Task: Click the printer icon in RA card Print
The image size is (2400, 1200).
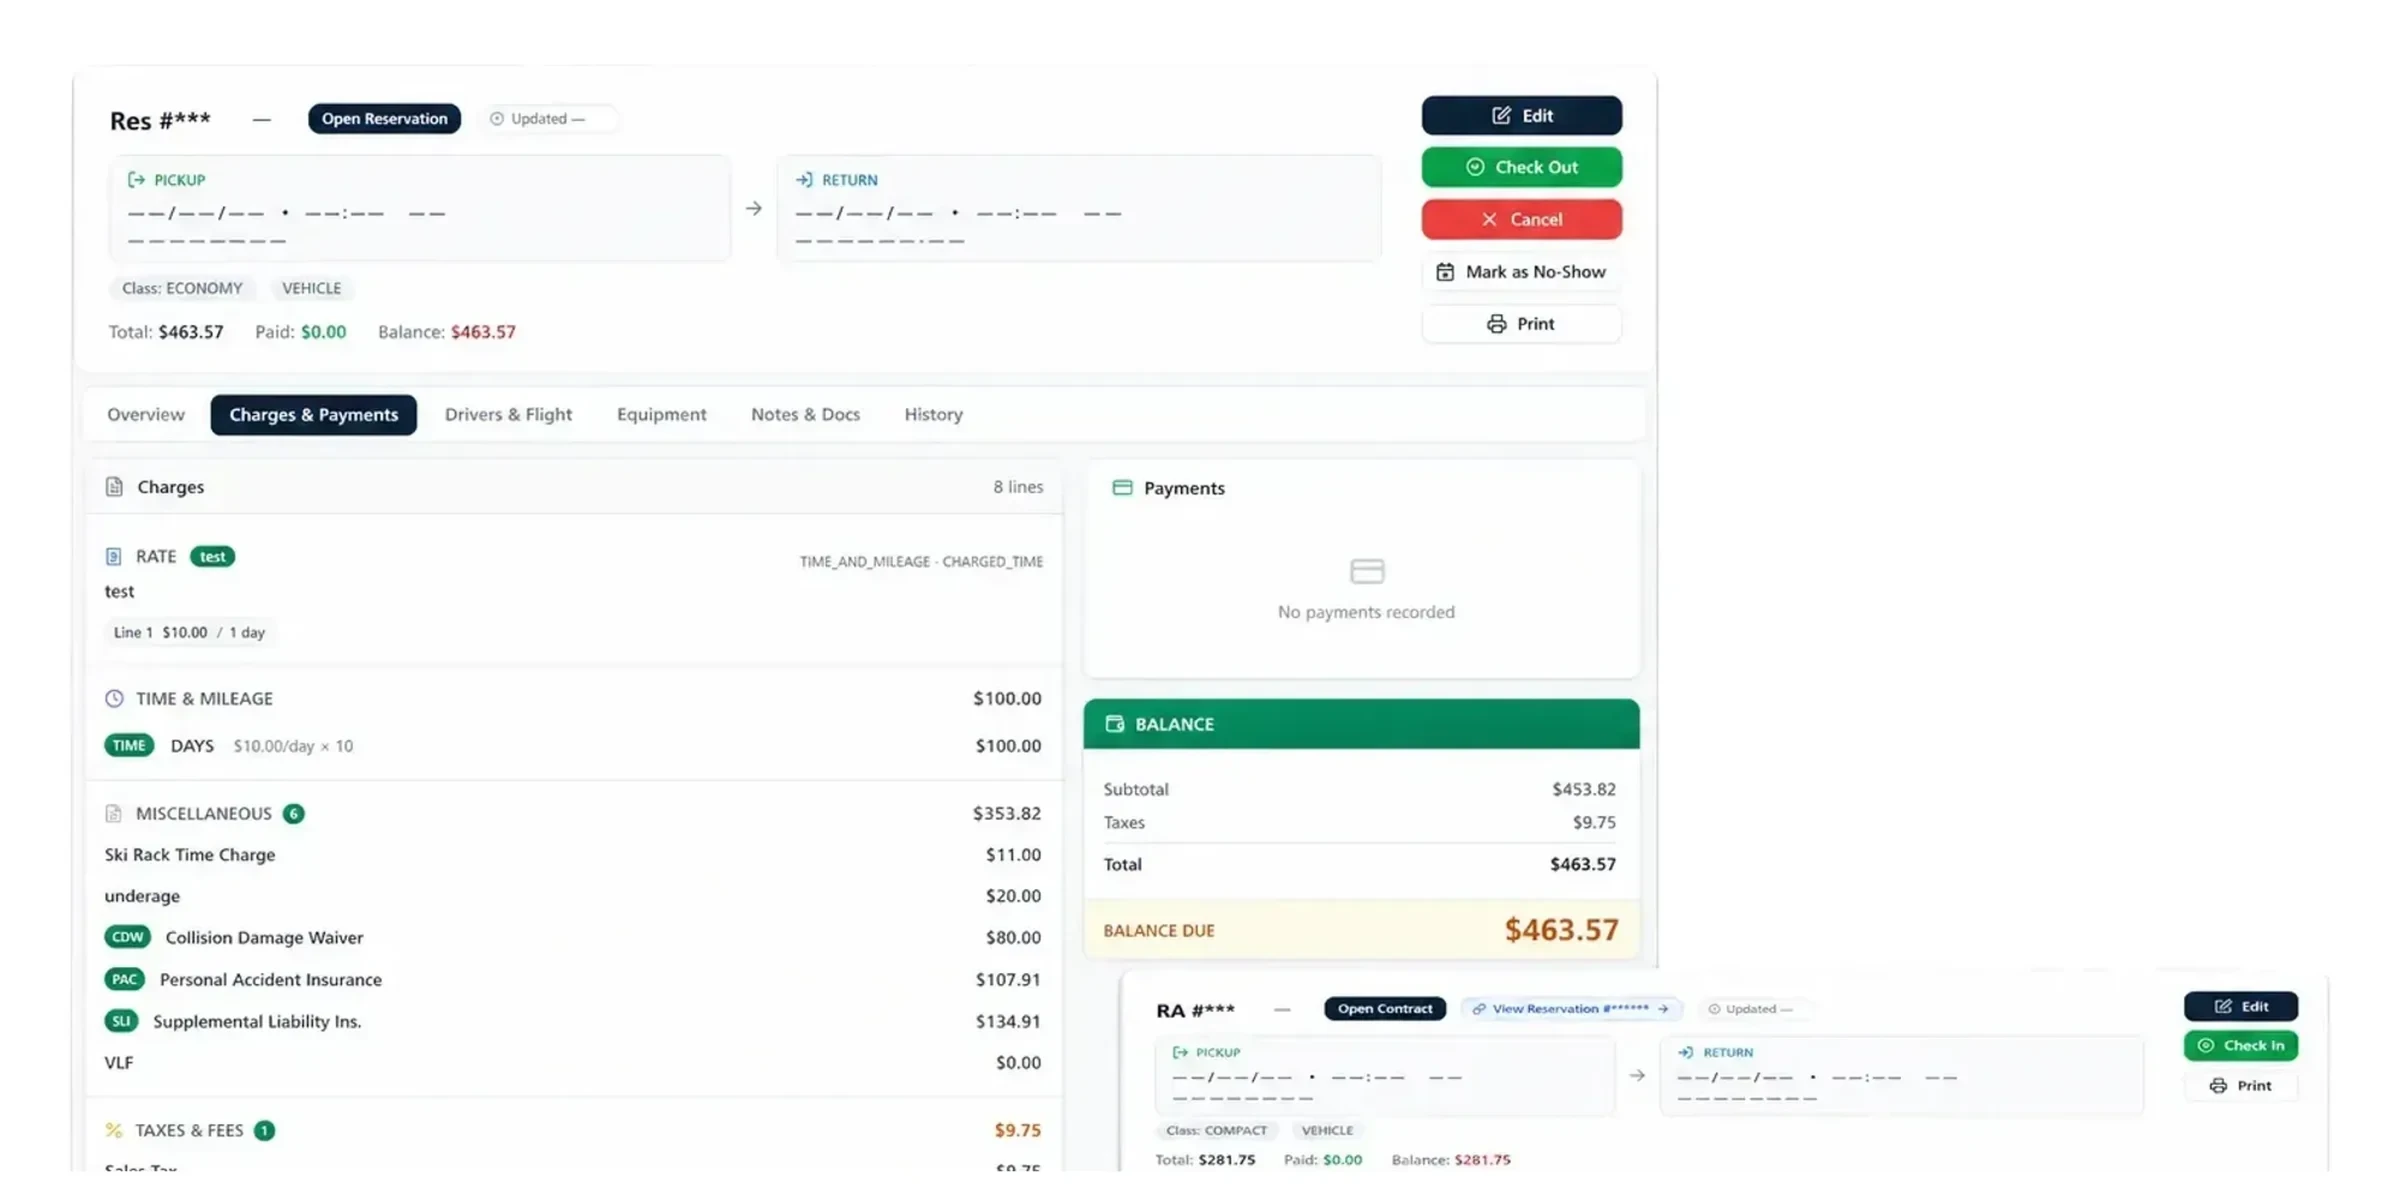Action: [x=2218, y=1085]
